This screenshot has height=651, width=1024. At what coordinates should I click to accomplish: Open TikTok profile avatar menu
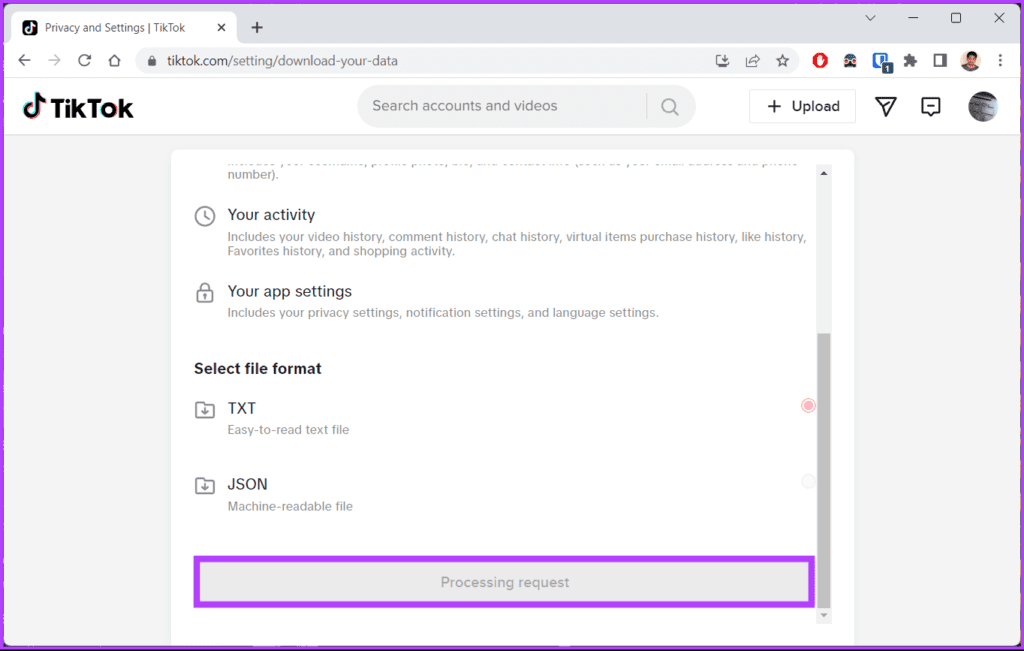click(x=982, y=106)
